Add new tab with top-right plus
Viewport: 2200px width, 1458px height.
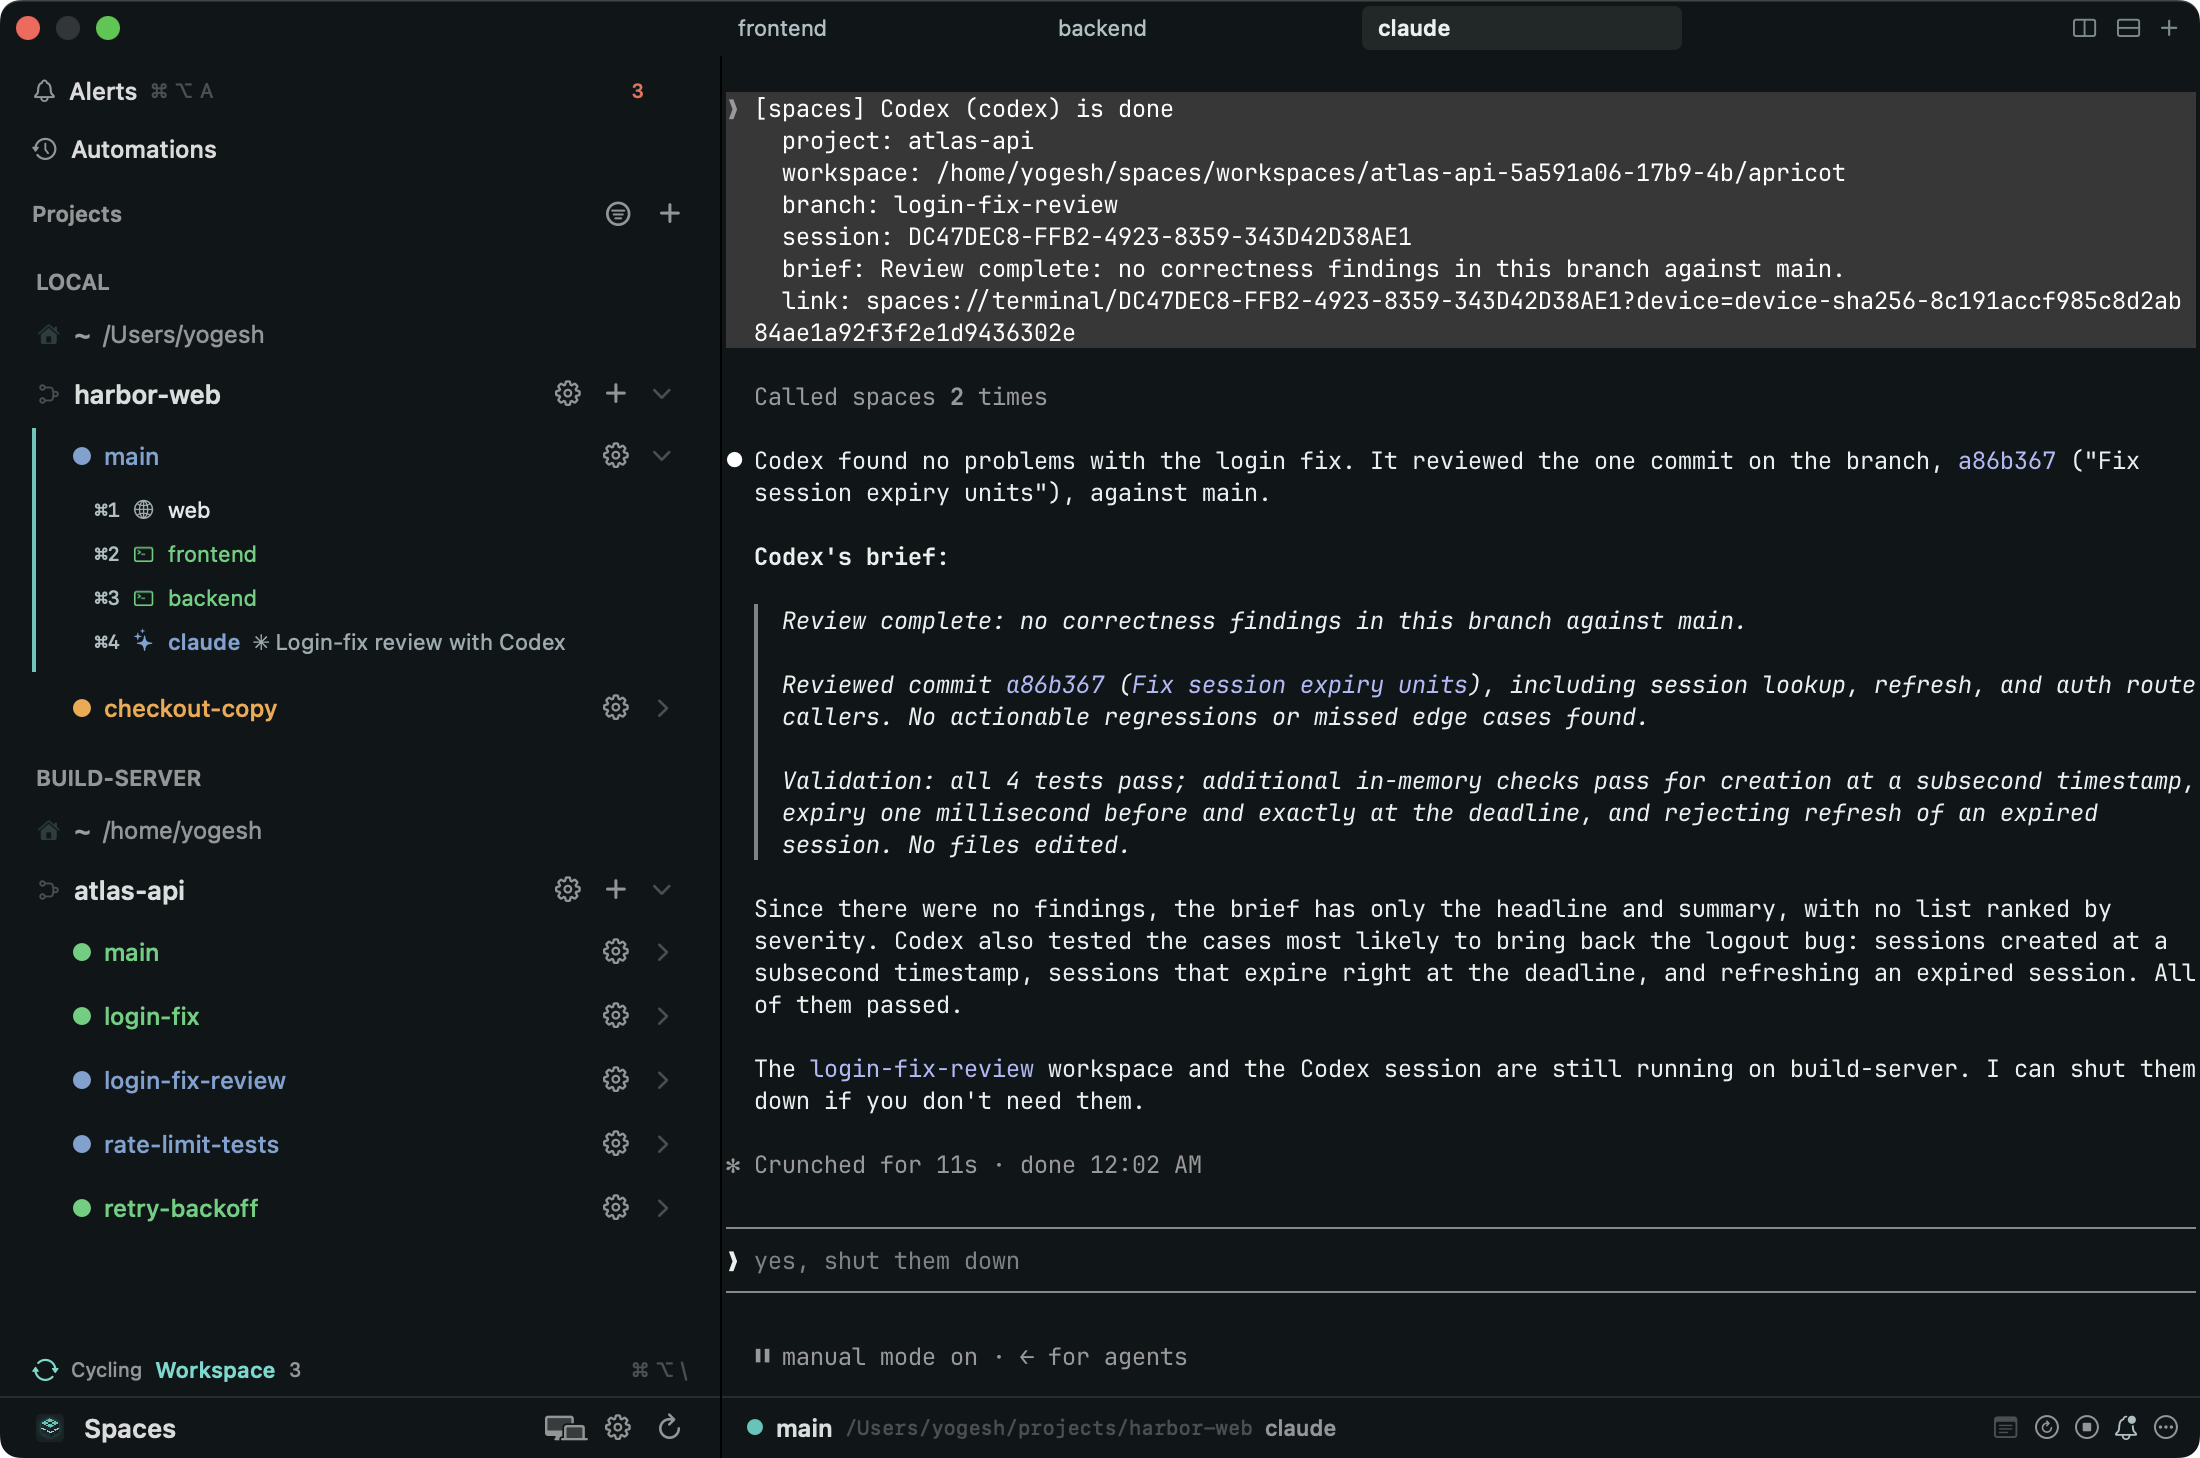tap(2169, 28)
